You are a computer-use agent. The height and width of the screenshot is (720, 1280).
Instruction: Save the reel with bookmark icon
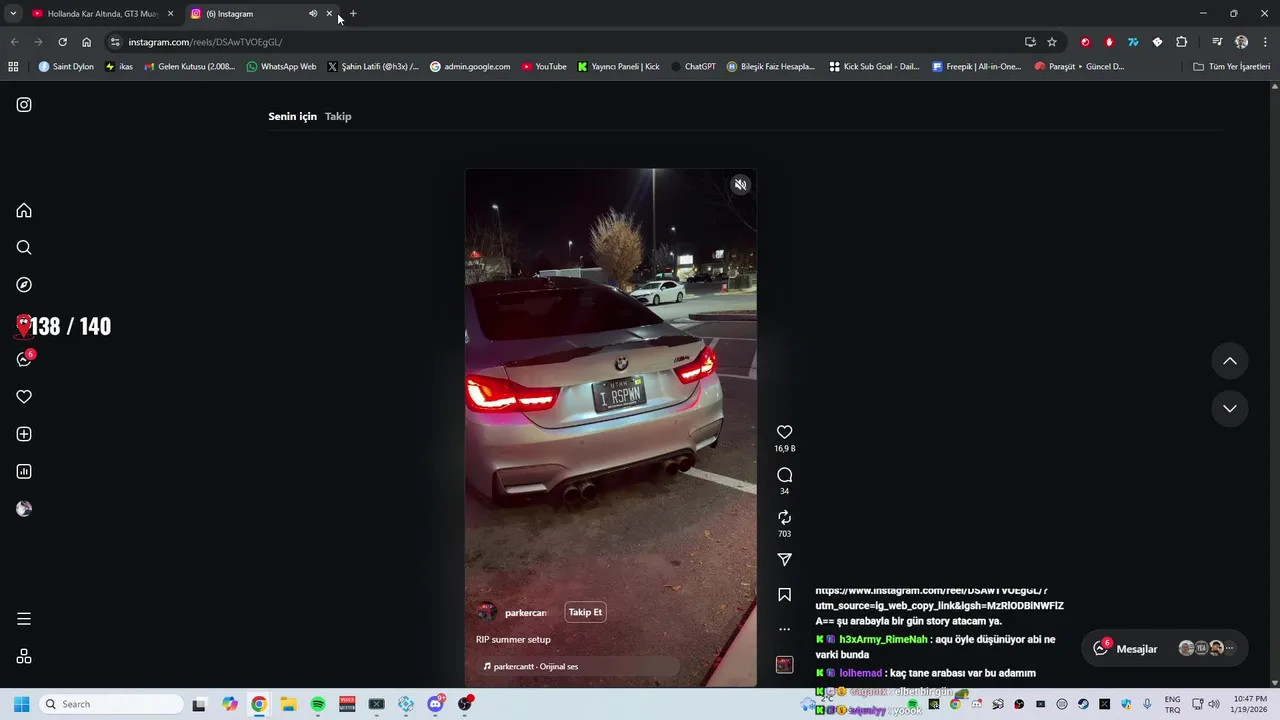[784, 595]
